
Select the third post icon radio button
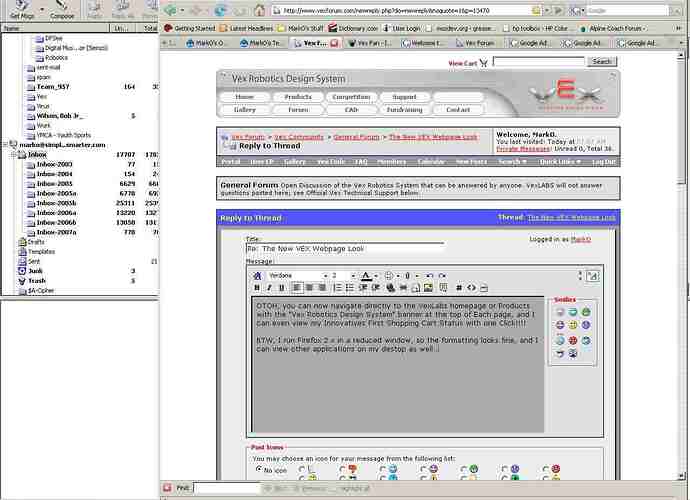342,469
